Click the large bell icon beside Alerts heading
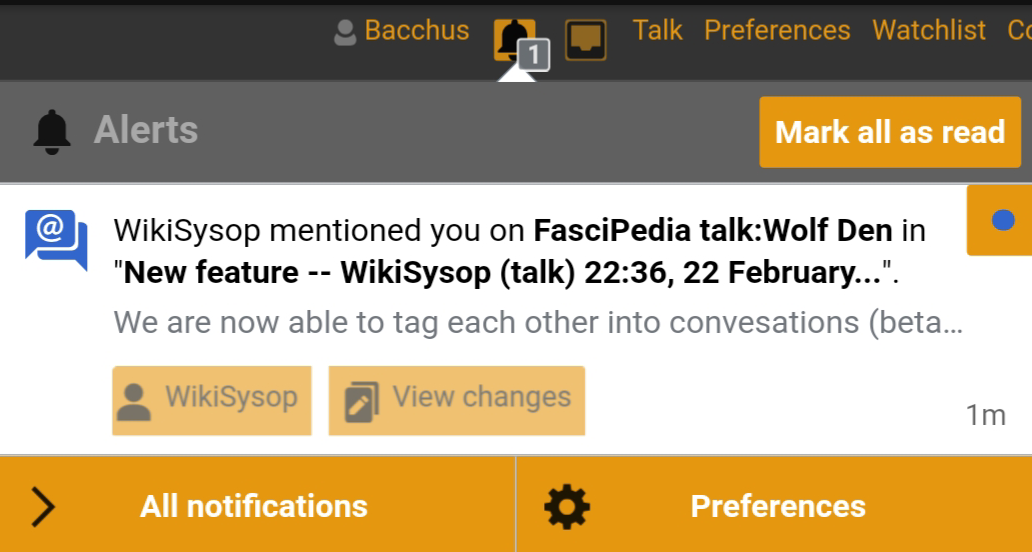Screen dimensions: 1032x552 click(x=52, y=131)
